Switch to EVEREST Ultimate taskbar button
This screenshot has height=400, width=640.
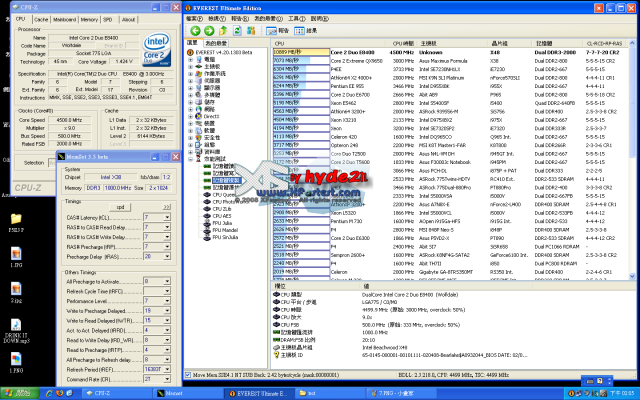[258, 393]
